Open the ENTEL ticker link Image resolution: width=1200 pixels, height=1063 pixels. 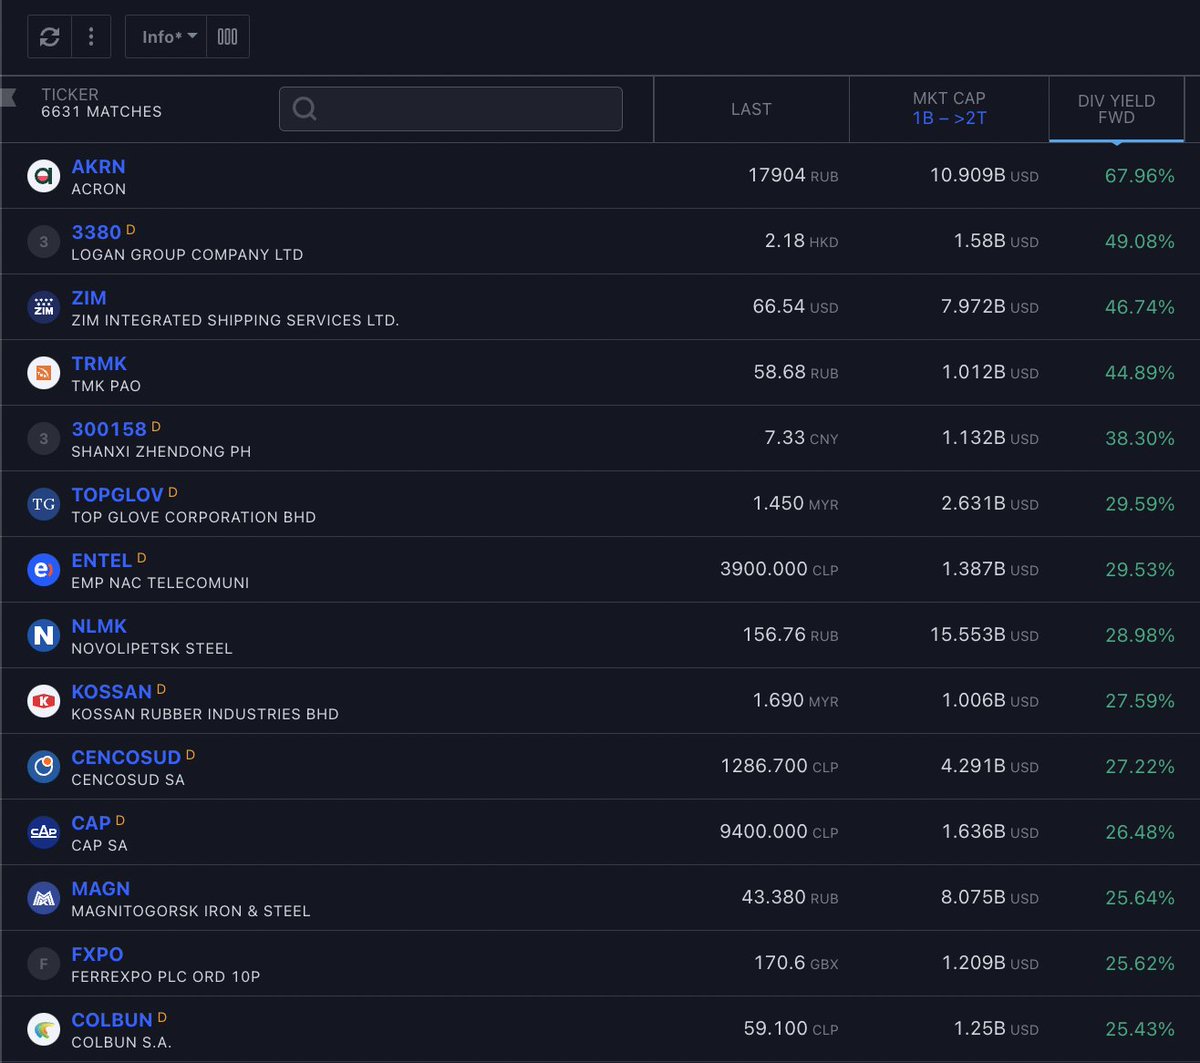[102, 561]
